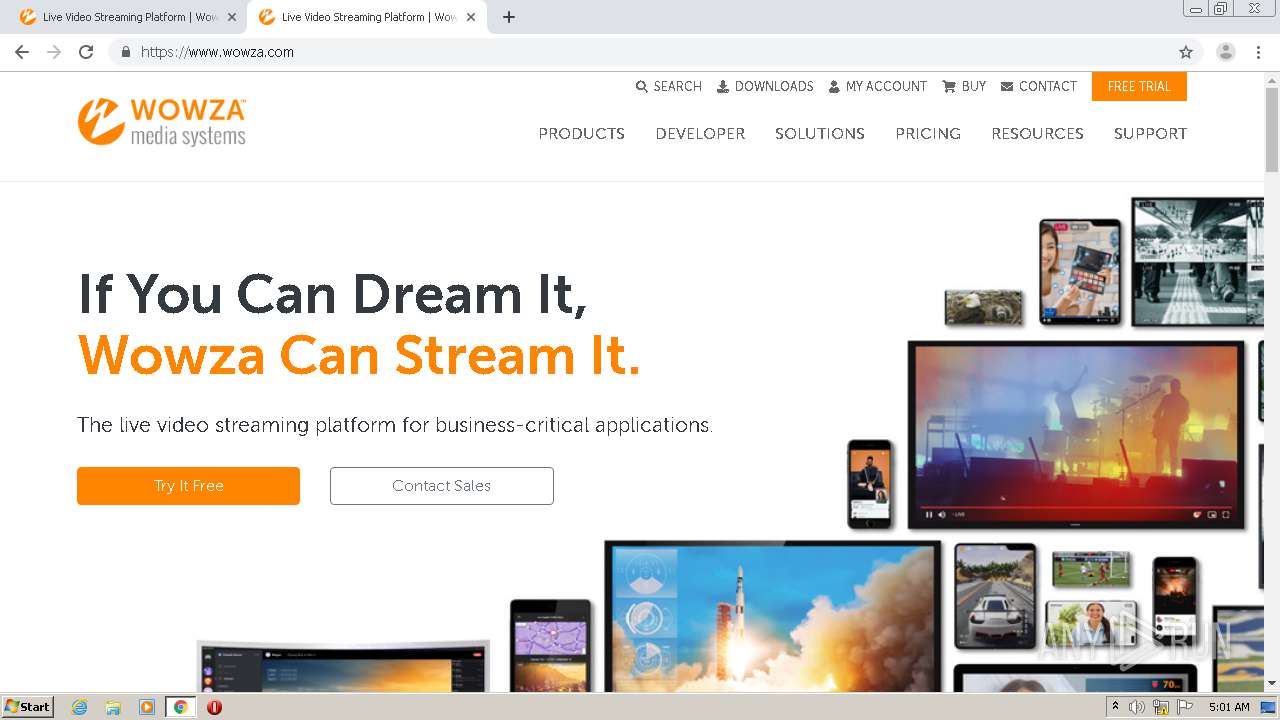The image size is (1280, 720).
Task: Open a new browser tab
Action: point(509,17)
